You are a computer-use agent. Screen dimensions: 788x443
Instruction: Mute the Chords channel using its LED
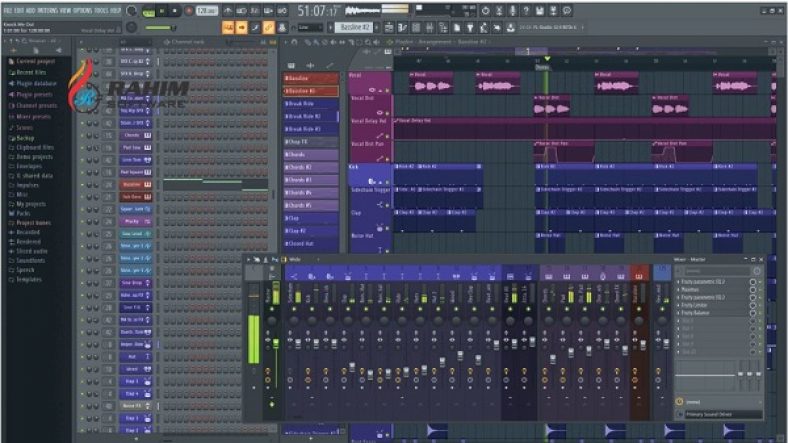tap(82, 136)
